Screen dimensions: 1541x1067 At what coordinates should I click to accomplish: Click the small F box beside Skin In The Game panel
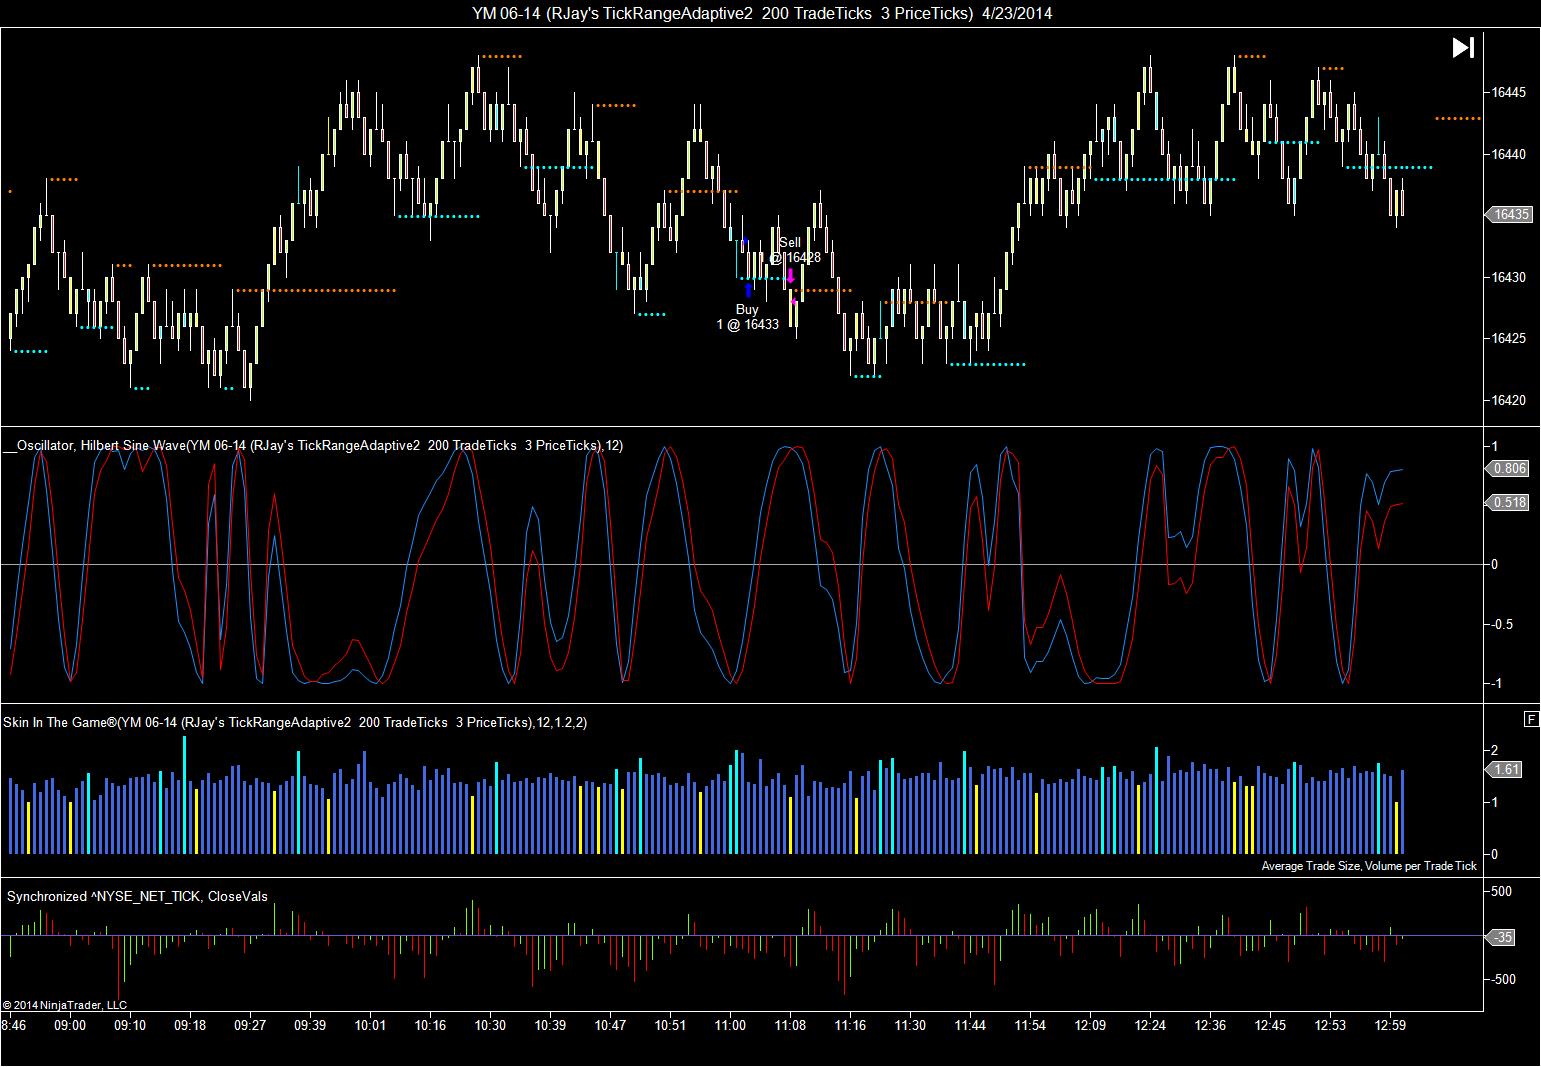coord(1531,719)
